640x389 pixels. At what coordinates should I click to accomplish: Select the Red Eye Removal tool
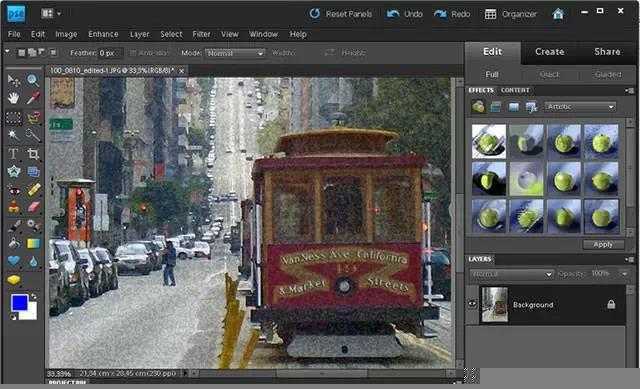[13, 190]
